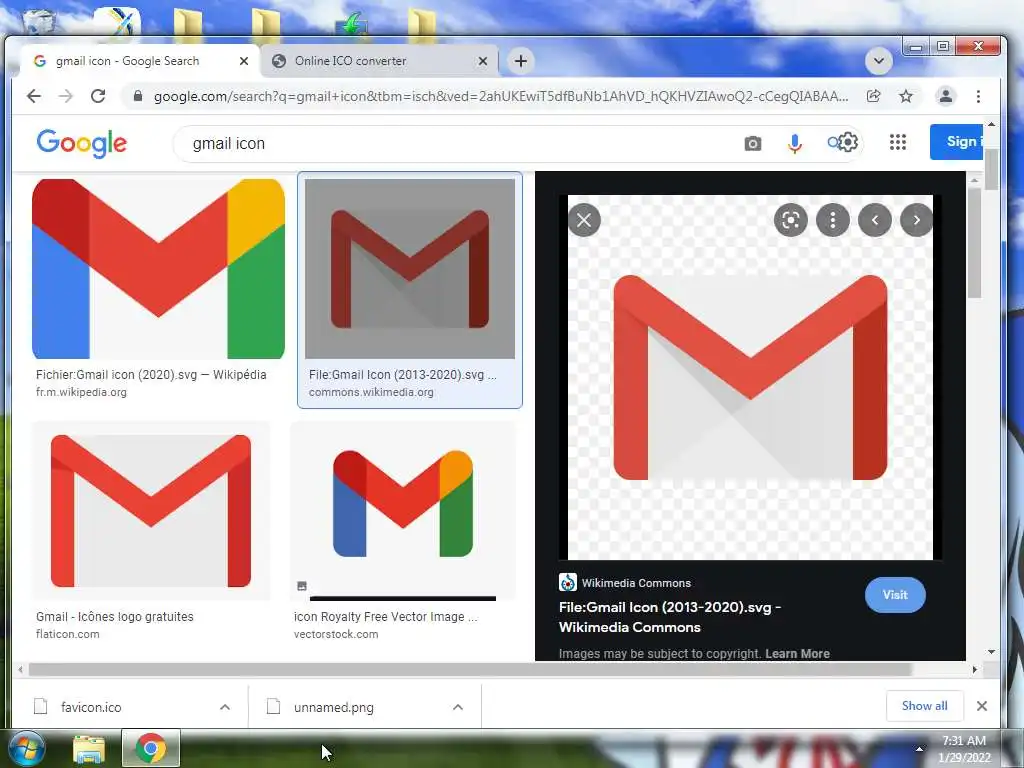
Task: Search inside image with the lens icon
Action: click(x=790, y=220)
